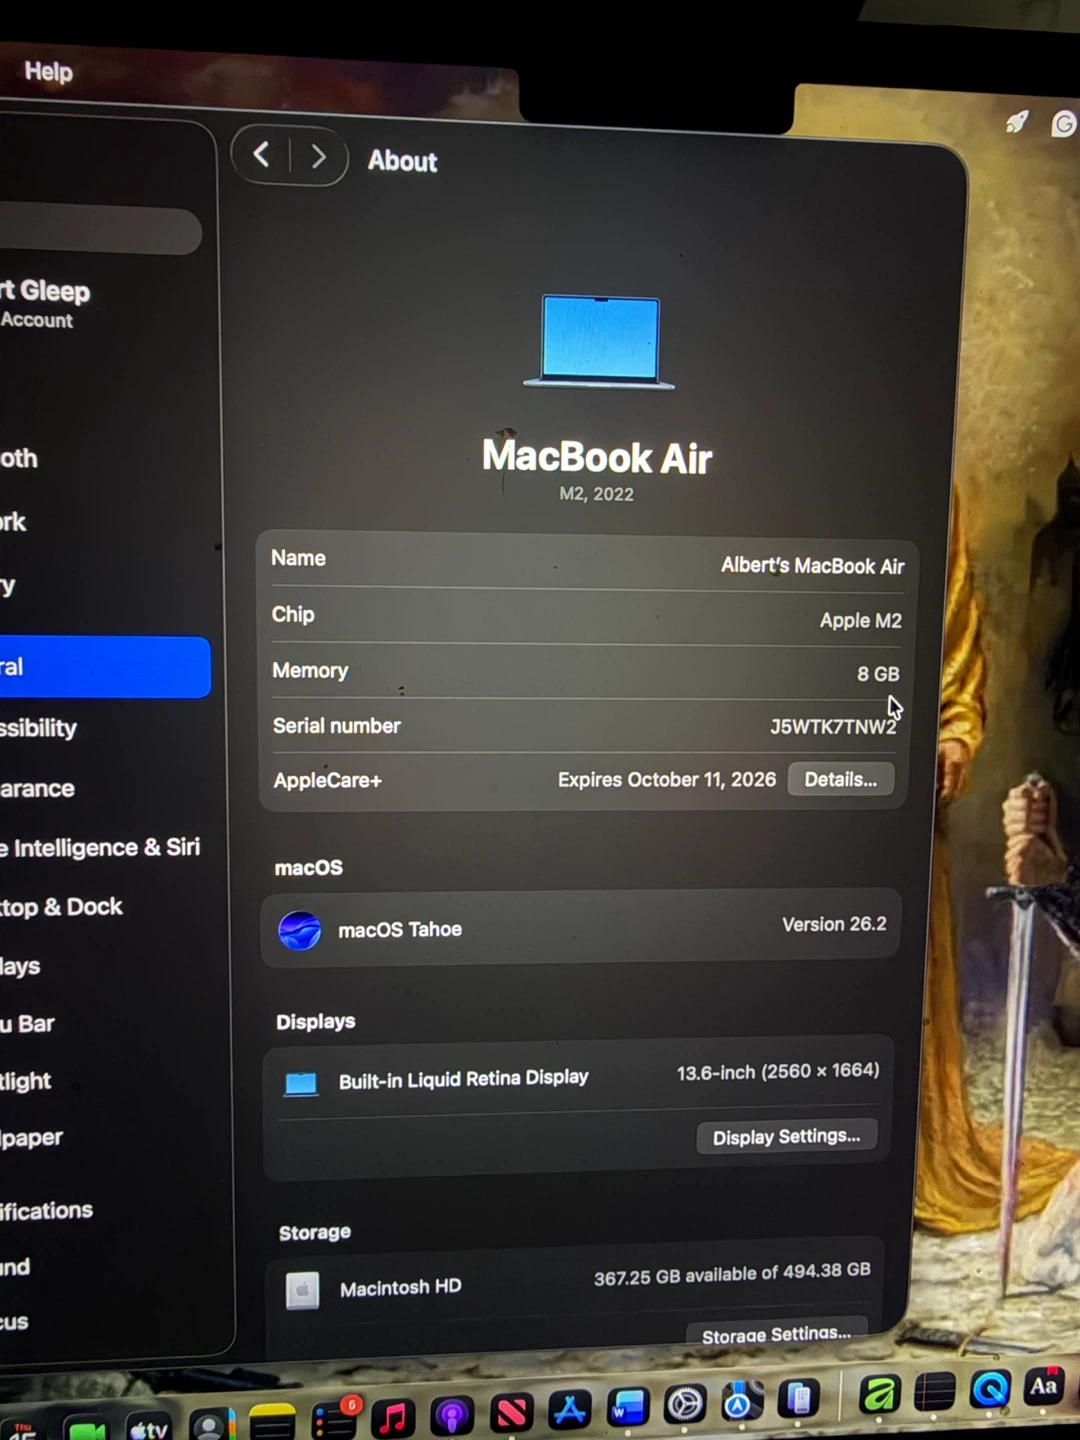Click the Version 26.2 text

pyautogui.click(x=834, y=924)
